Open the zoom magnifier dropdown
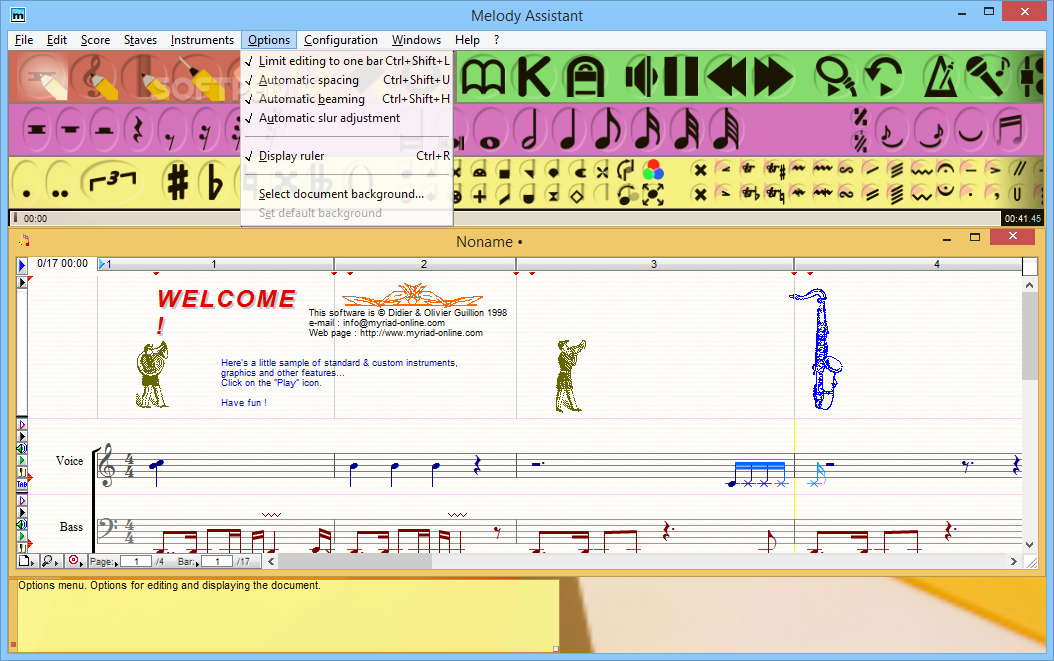The width and height of the screenshot is (1054, 661). tap(50, 561)
